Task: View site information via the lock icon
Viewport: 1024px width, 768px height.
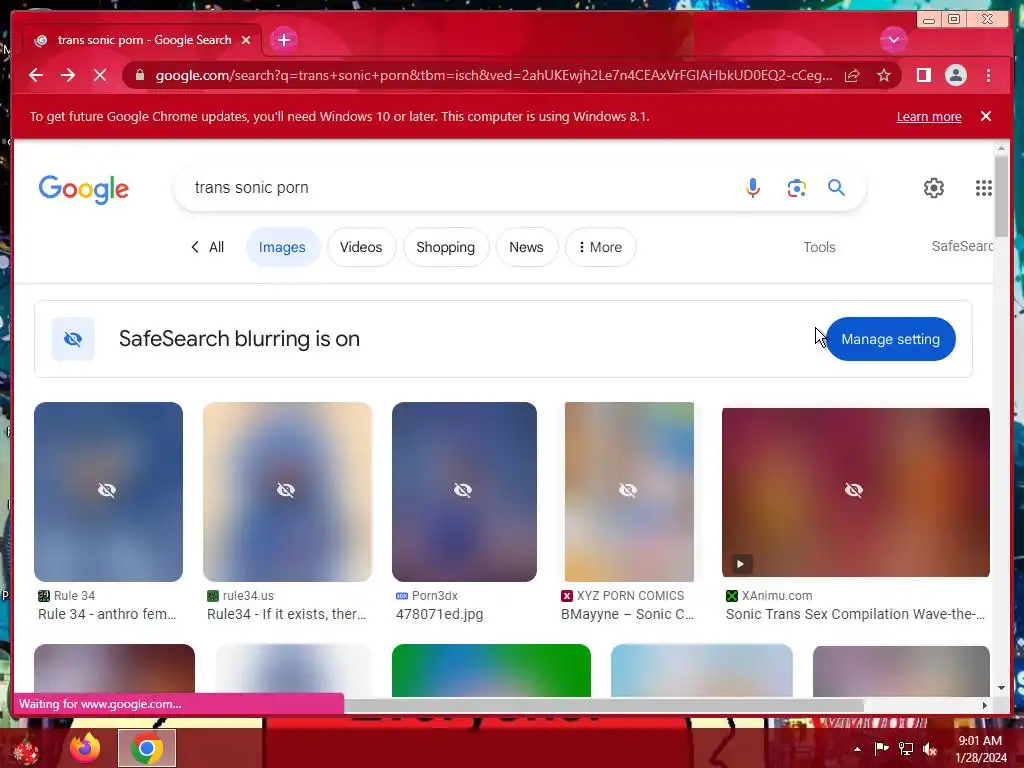Action: tap(139, 75)
